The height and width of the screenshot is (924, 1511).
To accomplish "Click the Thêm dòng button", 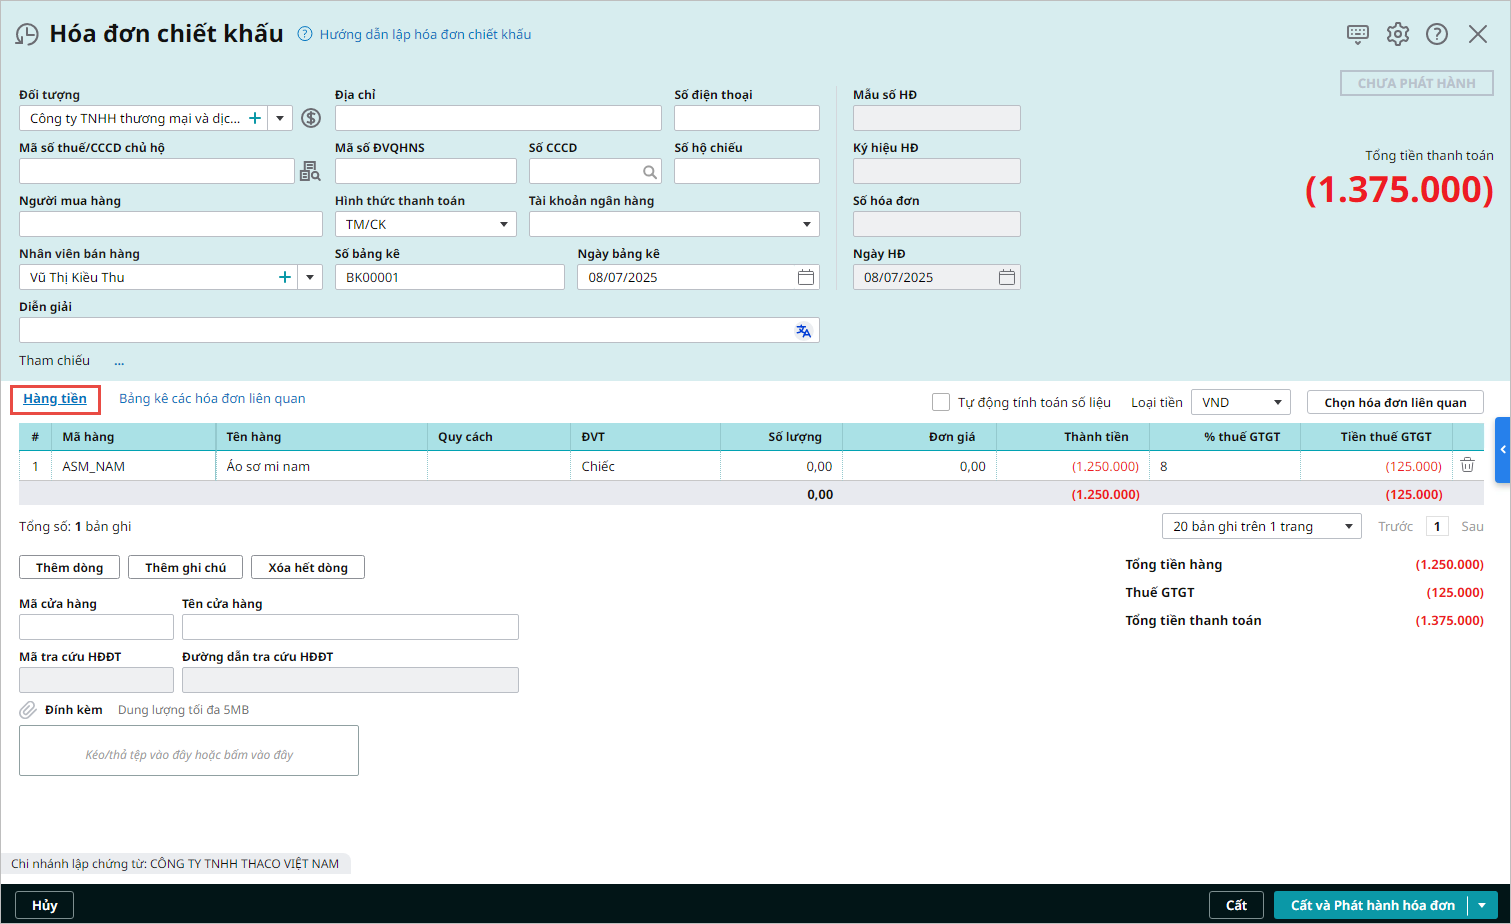I will (69, 567).
